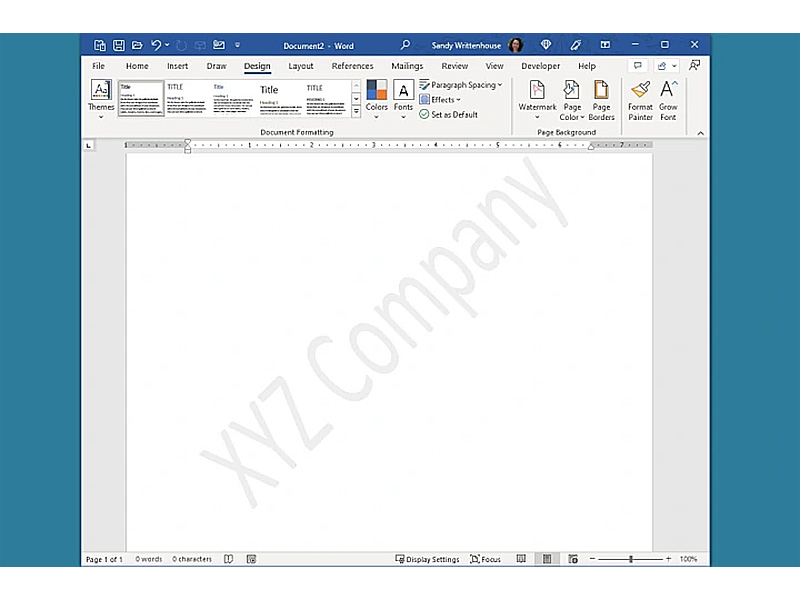Open the Layout ribbon tab
Viewport: 800px width, 600px height.
[x=301, y=66]
